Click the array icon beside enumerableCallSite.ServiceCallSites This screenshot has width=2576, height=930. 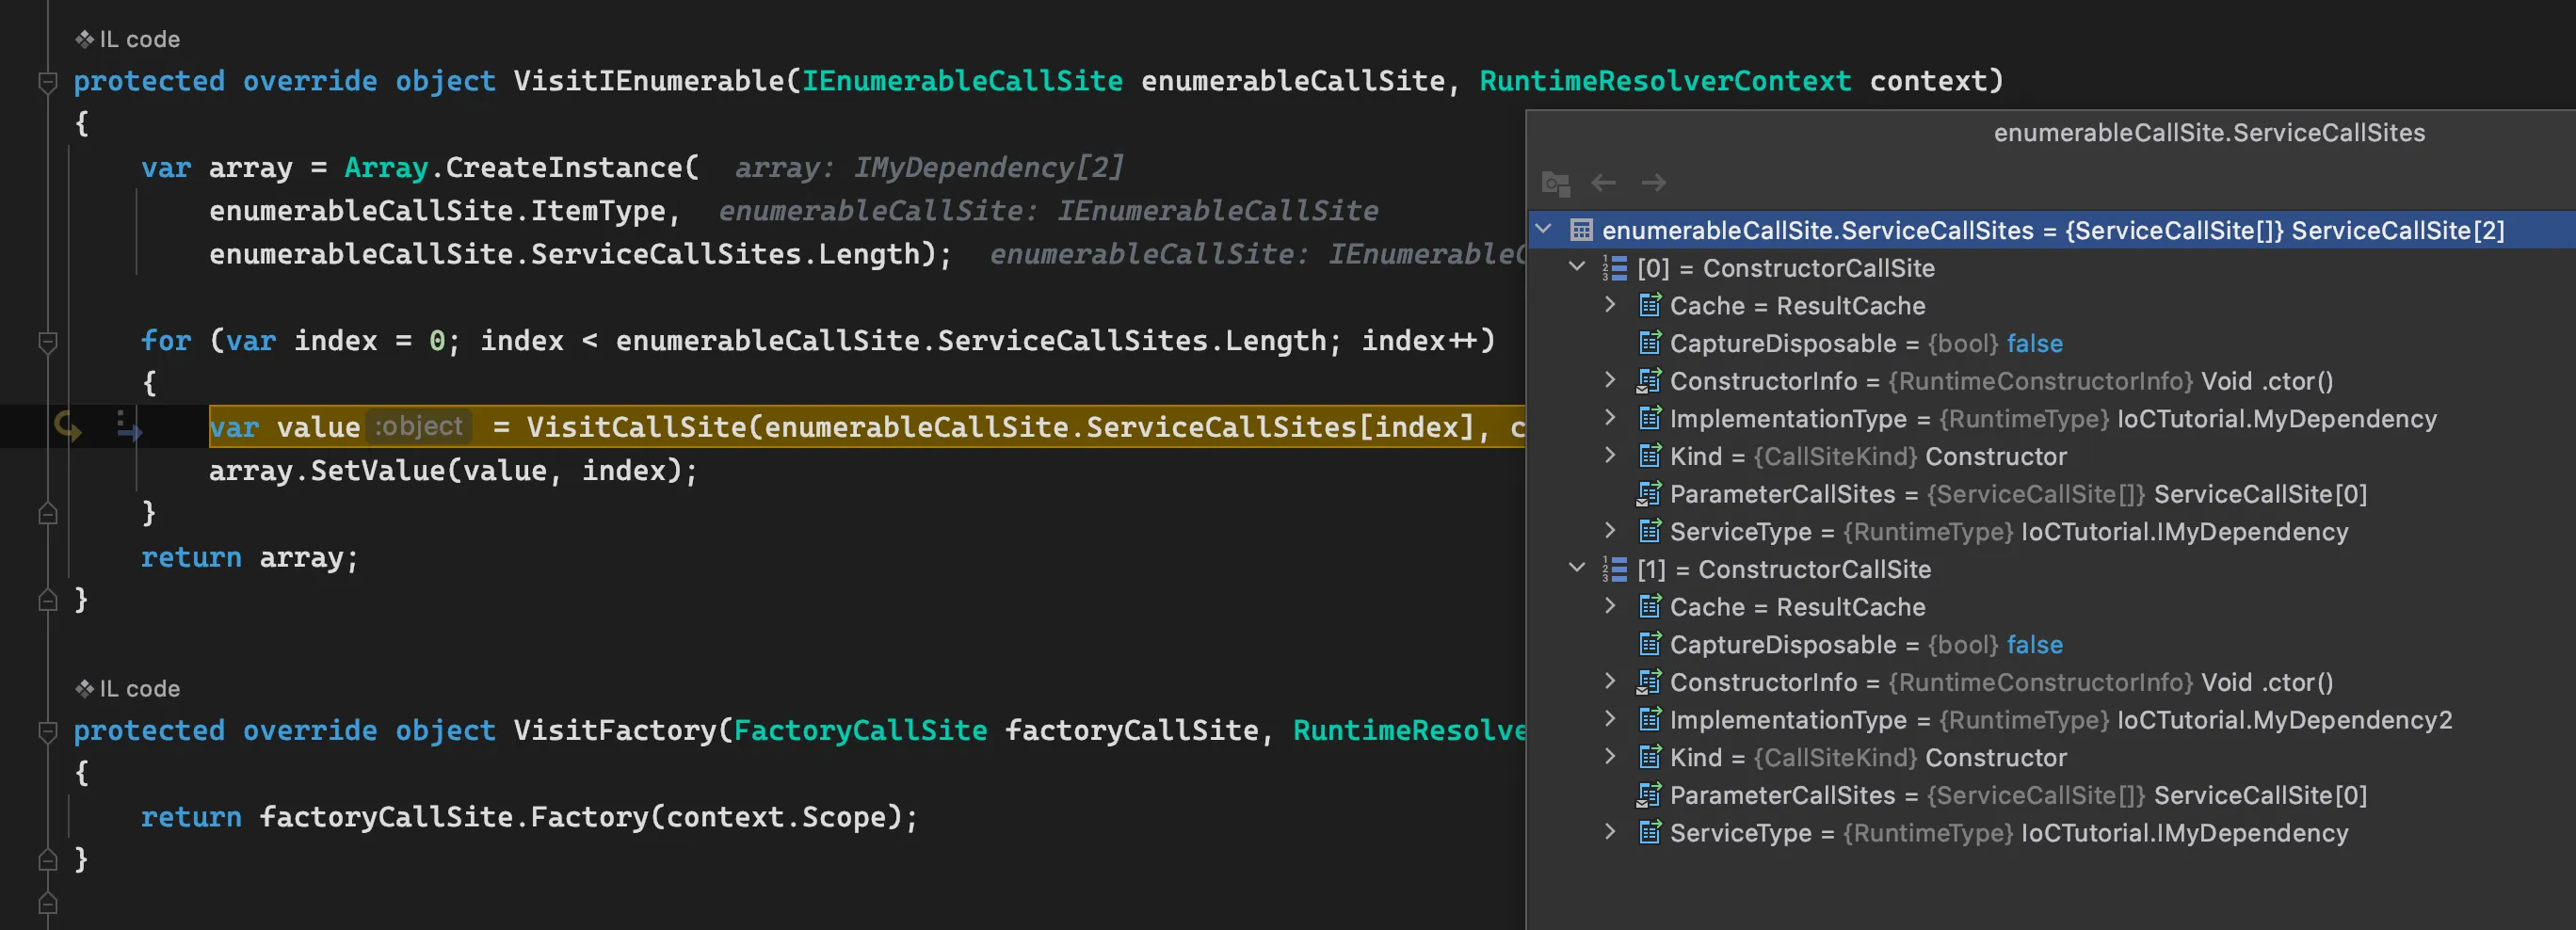coord(1581,231)
